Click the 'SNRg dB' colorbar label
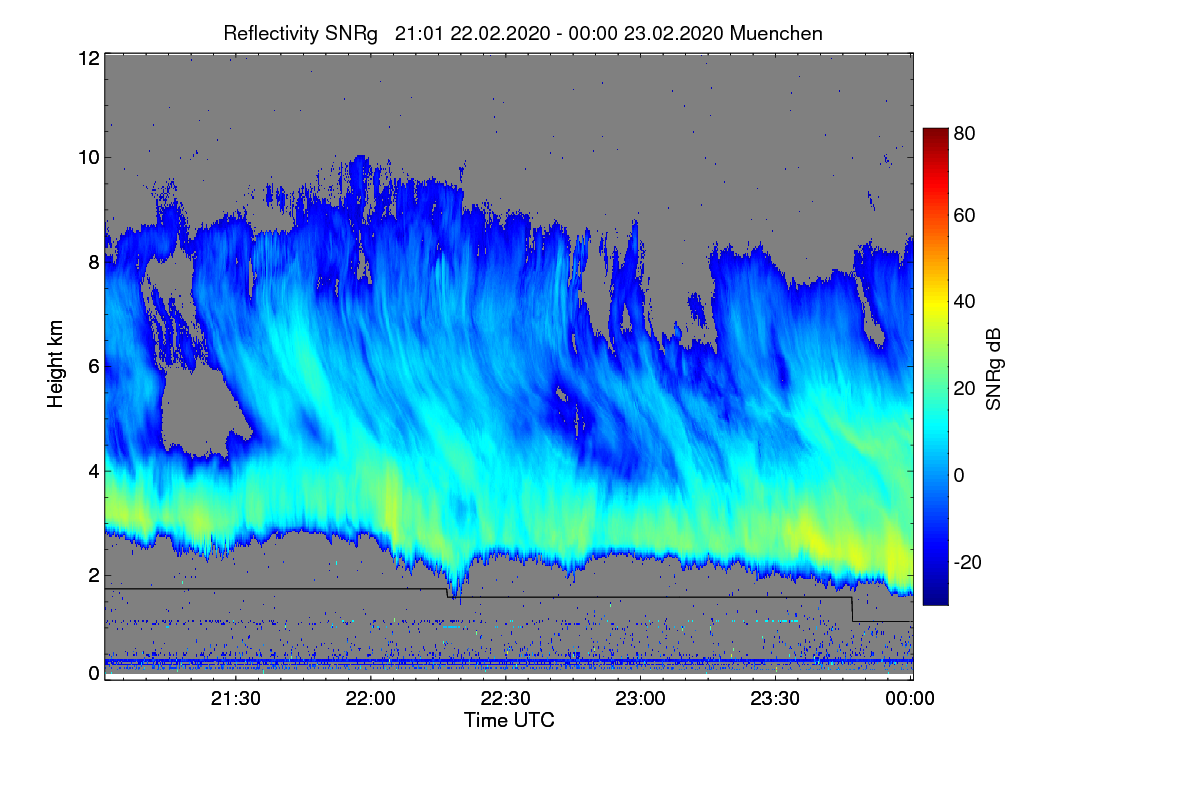1200x800 pixels. [x=994, y=371]
